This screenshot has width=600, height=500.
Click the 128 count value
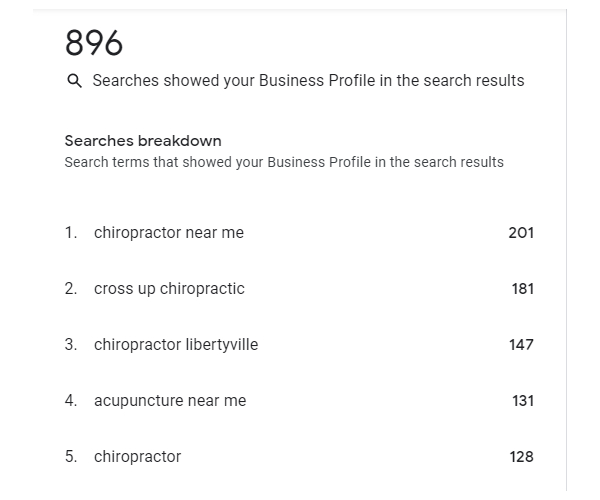[x=521, y=457]
